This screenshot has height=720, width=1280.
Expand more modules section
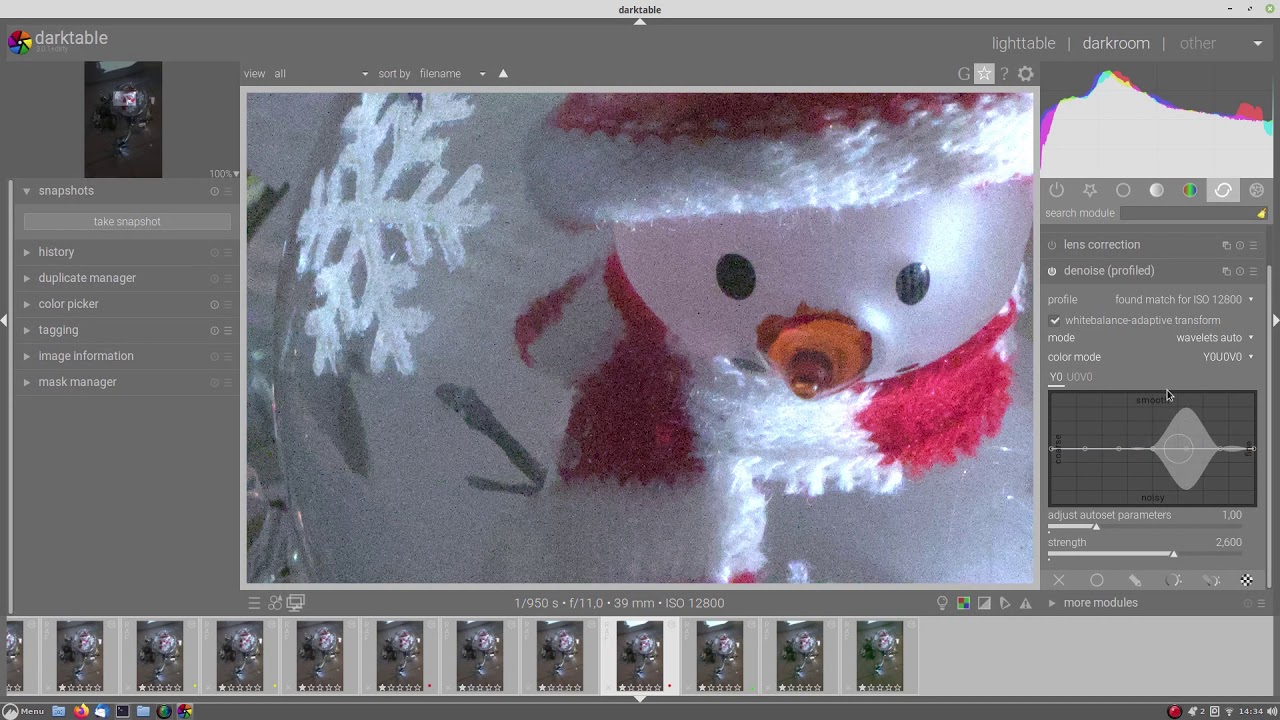pos(1100,603)
